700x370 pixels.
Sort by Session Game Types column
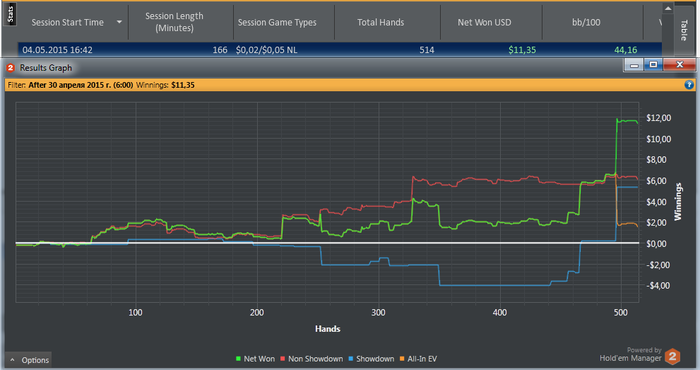coord(277,22)
